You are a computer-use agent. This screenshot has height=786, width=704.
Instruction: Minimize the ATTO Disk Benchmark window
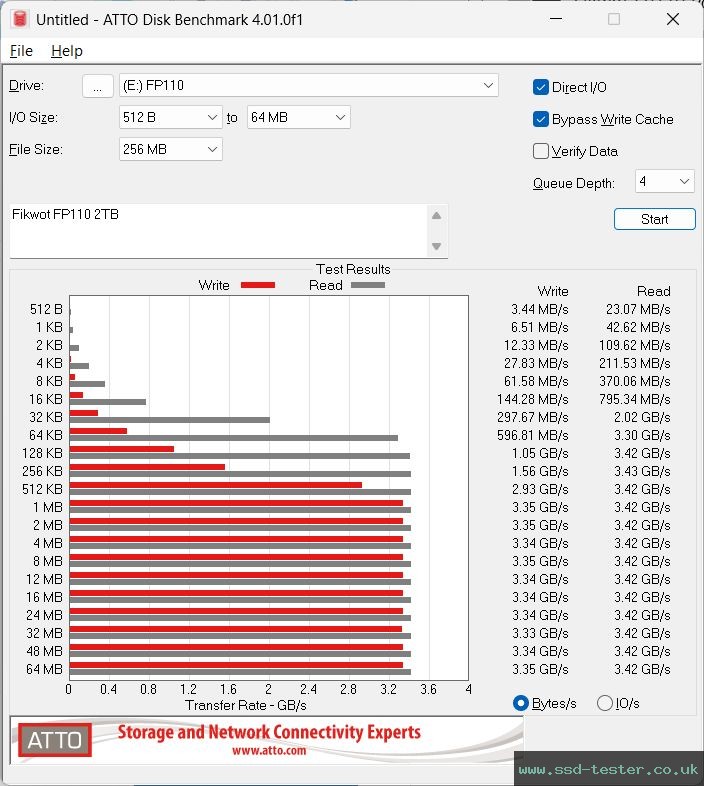556,19
